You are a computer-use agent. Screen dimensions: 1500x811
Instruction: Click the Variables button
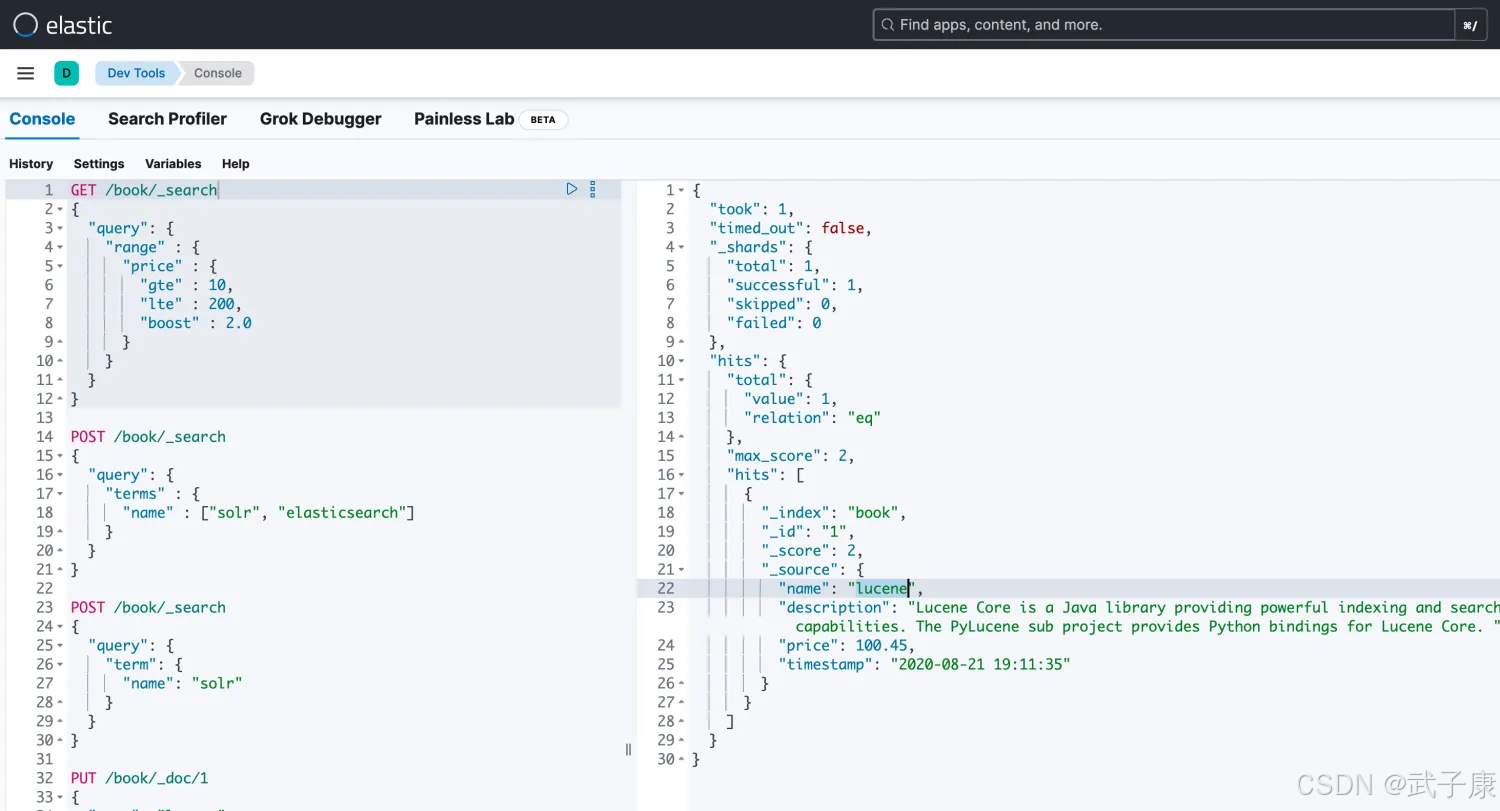(173, 164)
